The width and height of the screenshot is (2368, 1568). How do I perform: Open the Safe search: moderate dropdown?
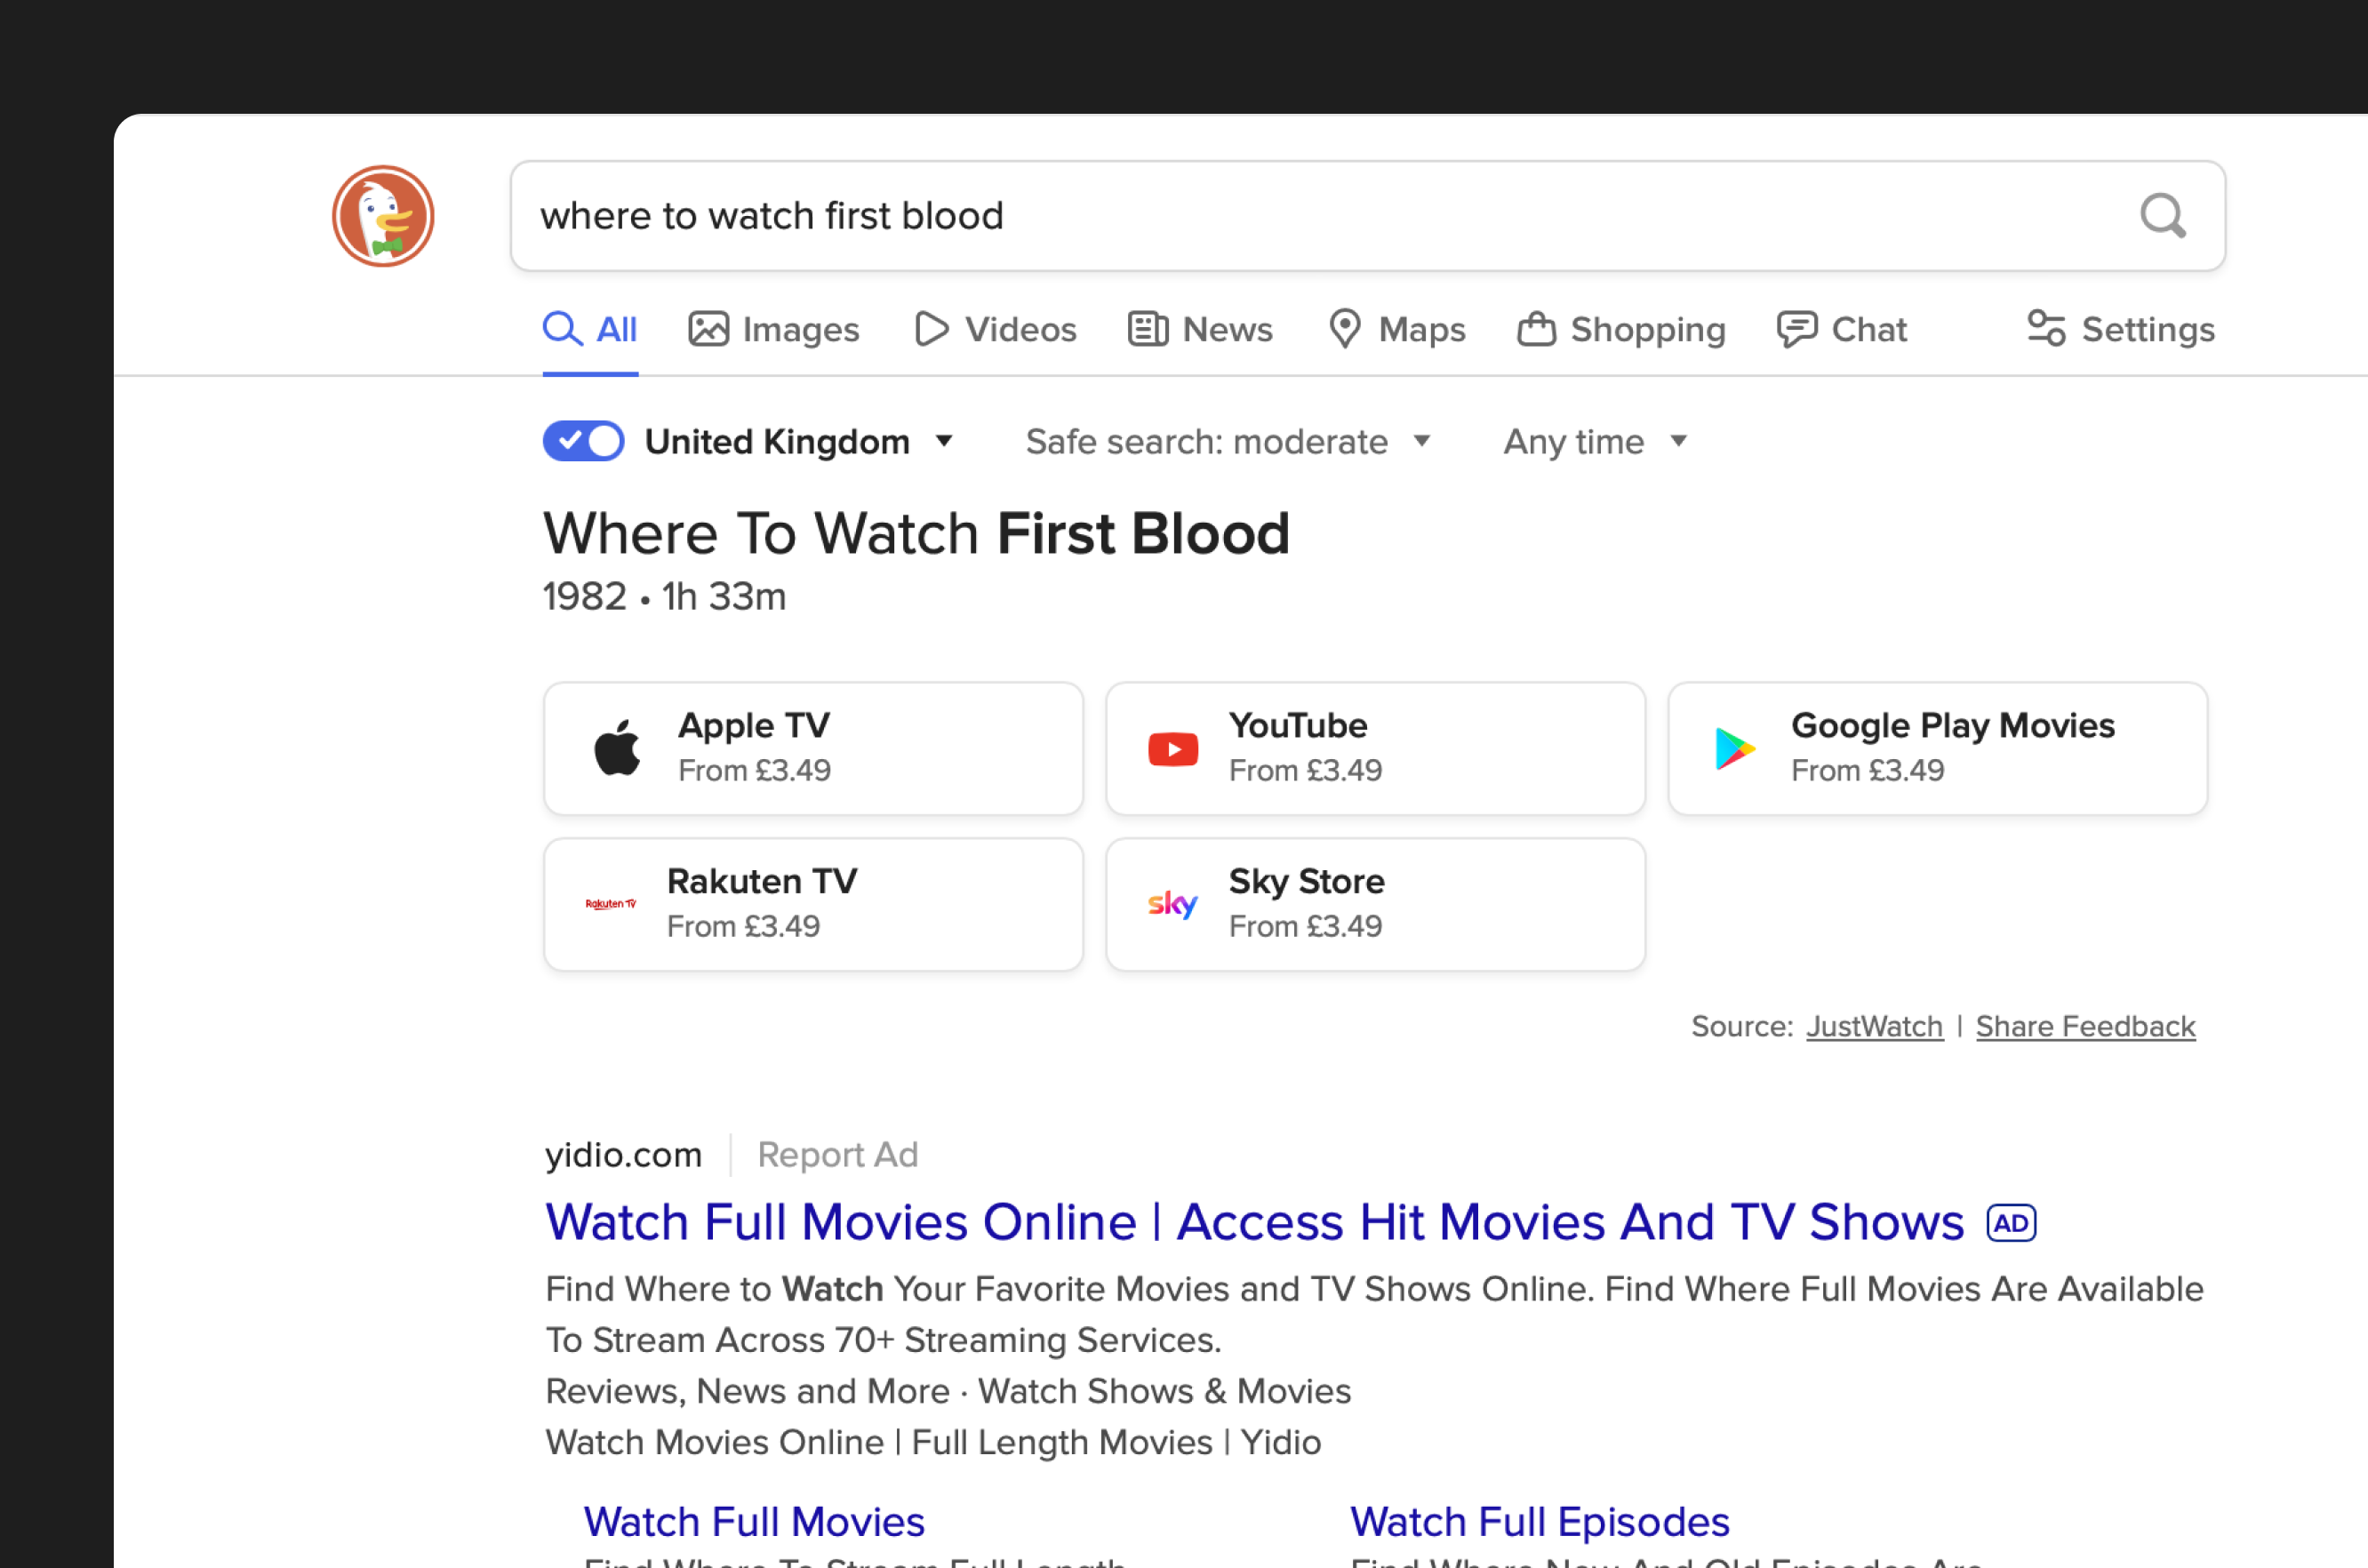(1228, 441)
